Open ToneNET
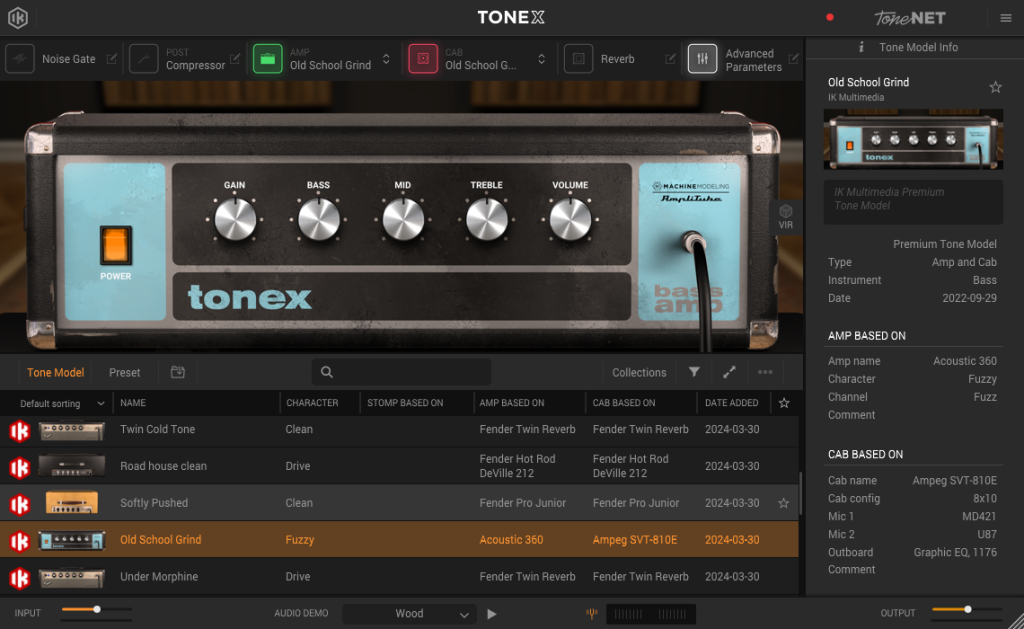Image resolution: width=1024 pixels, height=629 pixels. click(910, 18)
